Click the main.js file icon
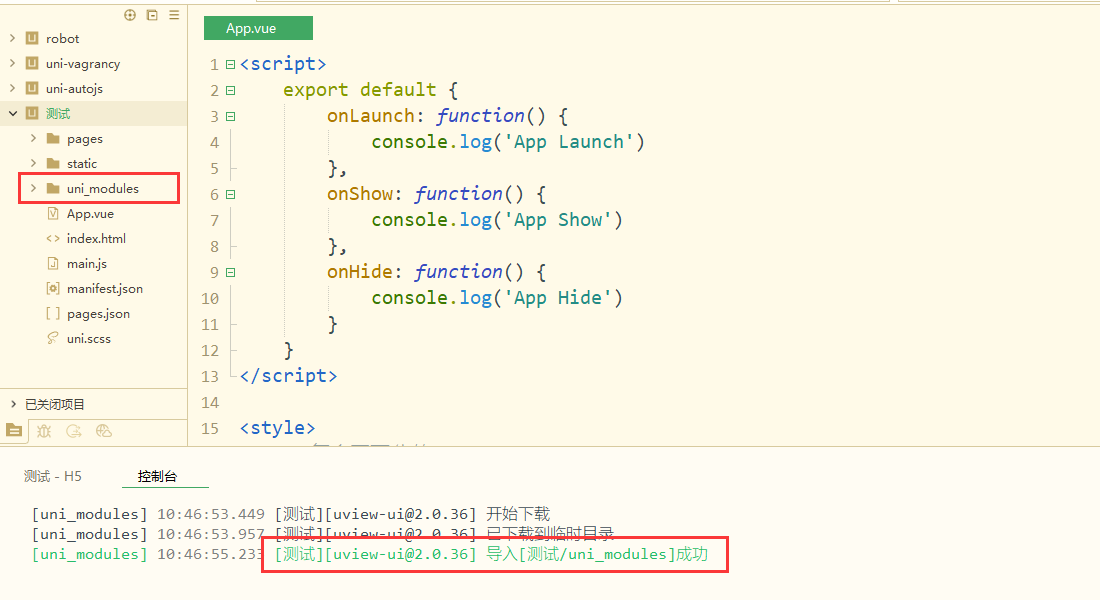This screenshot has height=600, width=1100. pyautogui.click(x=53, y=263)
